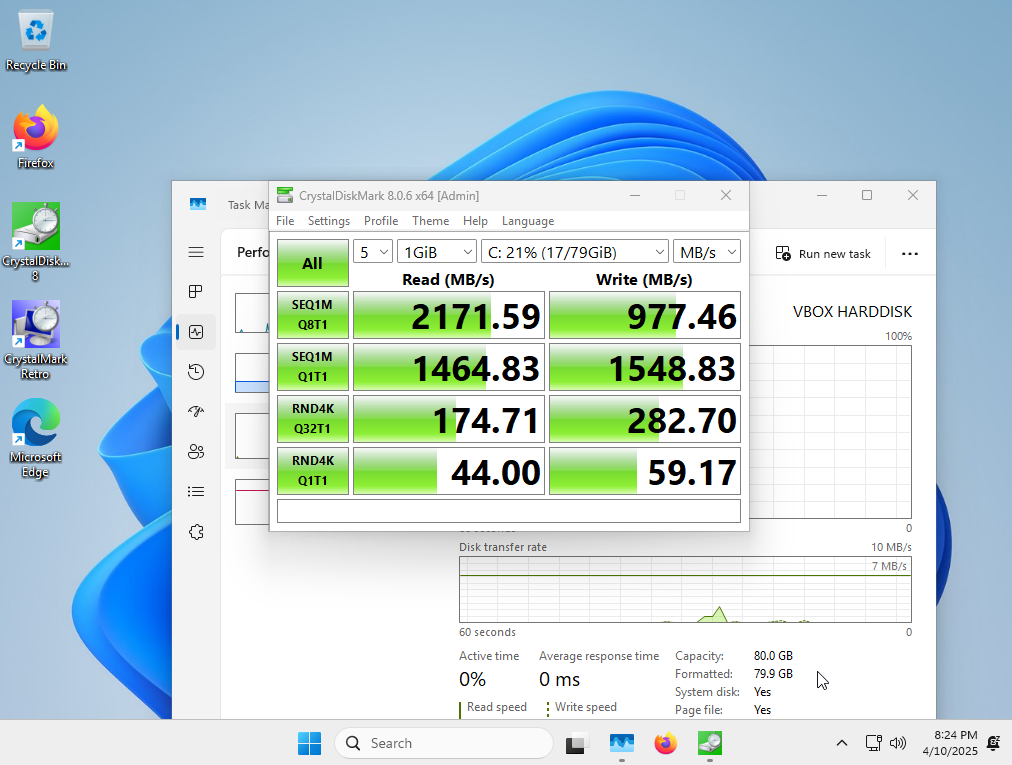Open the Startup apps gauge icon
This screenshot has height=765, width=1012.
tap(196, 412)
